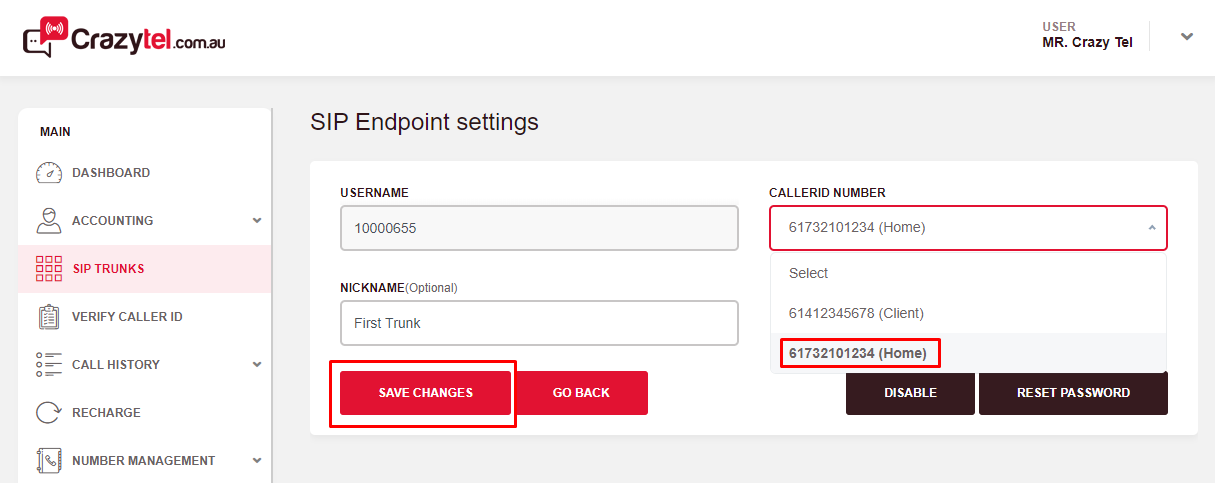
Task: Click the Number Management phonebook icon
Action: (49, 461)
